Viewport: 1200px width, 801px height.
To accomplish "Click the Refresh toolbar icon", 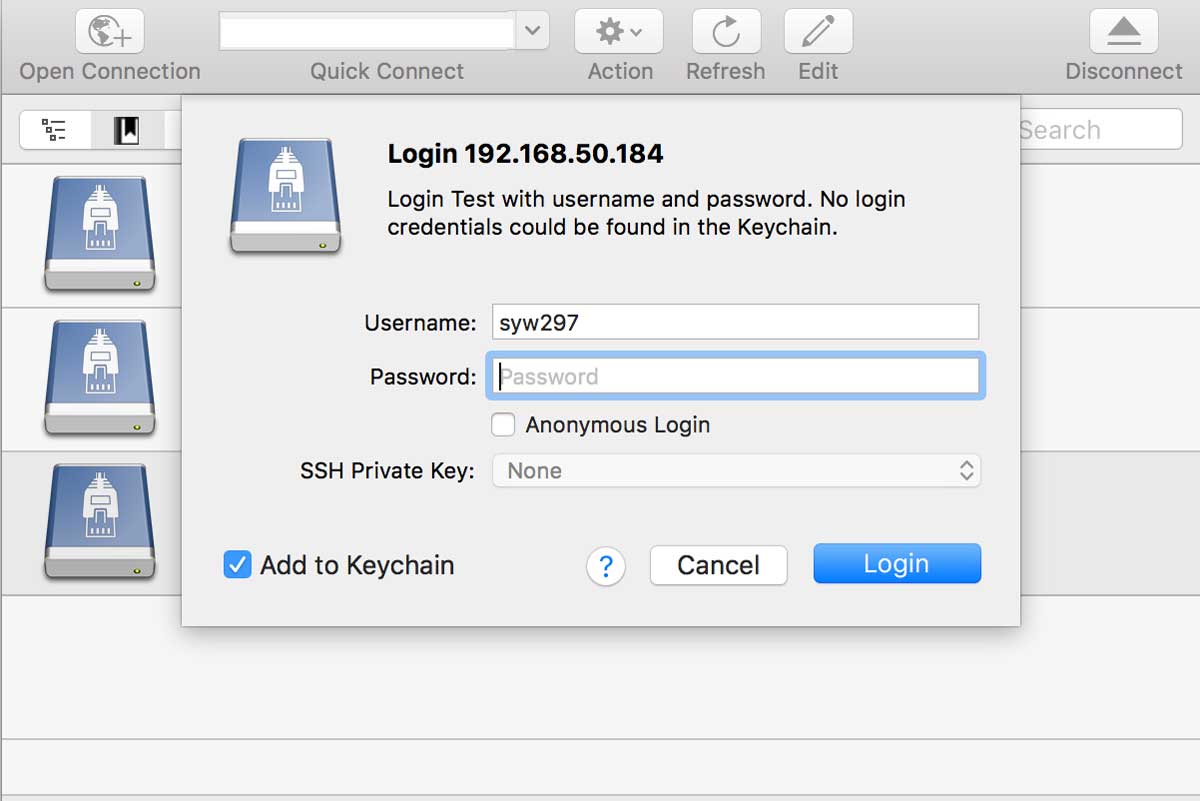I will (726, 32).
